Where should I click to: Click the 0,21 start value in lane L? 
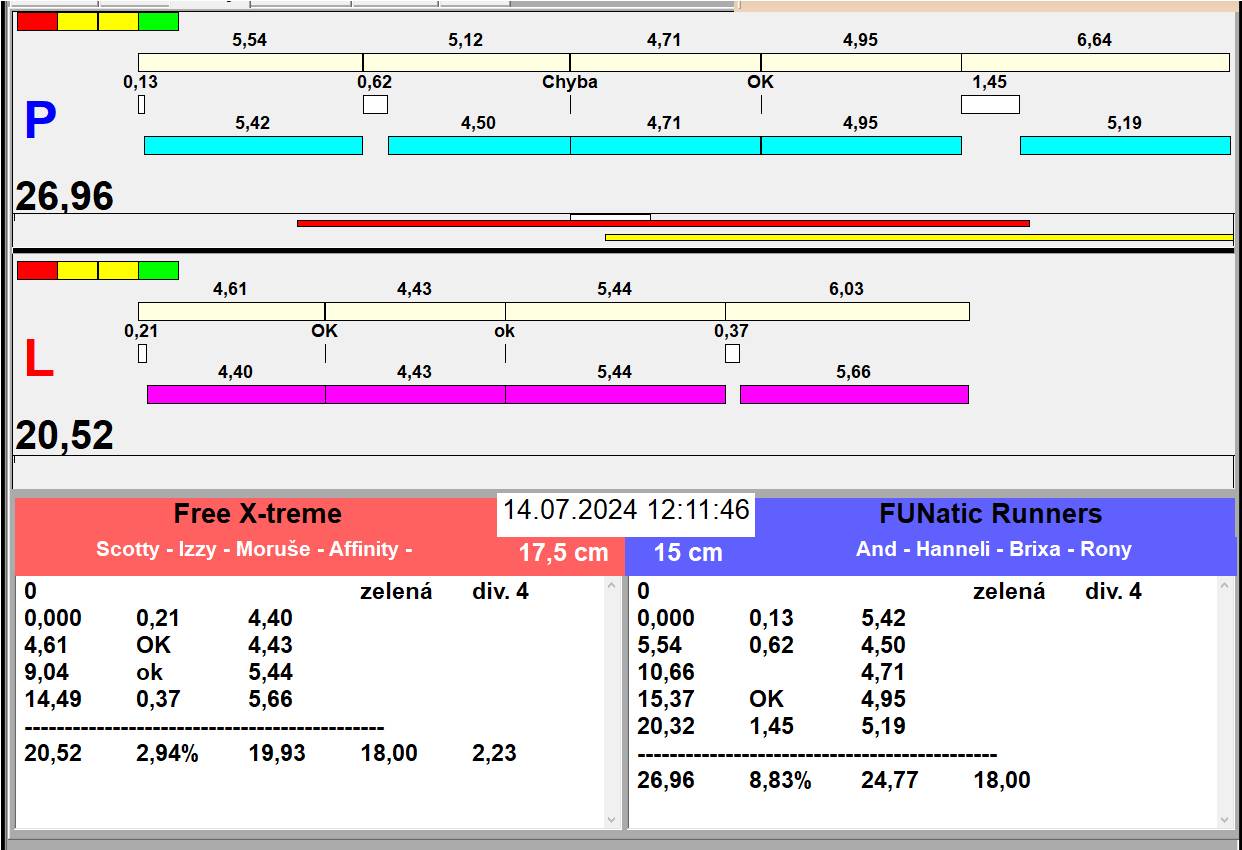click(141, 331)
